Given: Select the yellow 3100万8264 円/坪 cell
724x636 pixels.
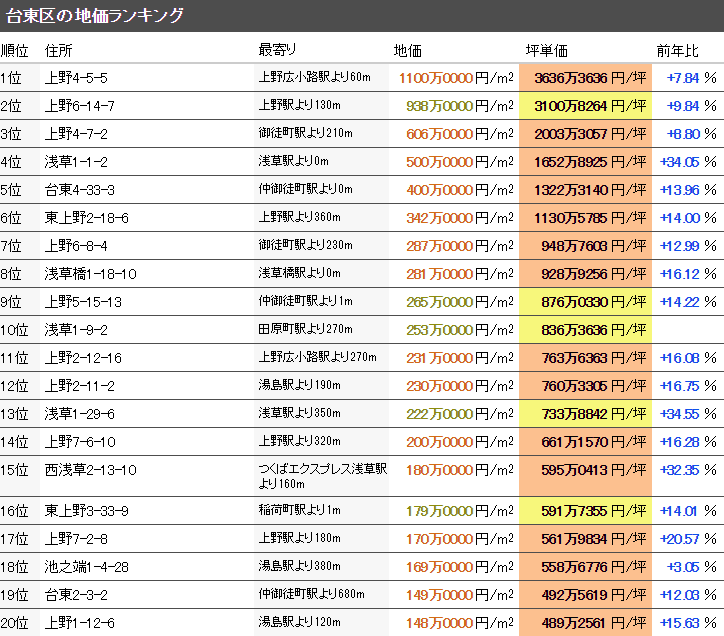Looking at the screenshot, I should 585,106.
